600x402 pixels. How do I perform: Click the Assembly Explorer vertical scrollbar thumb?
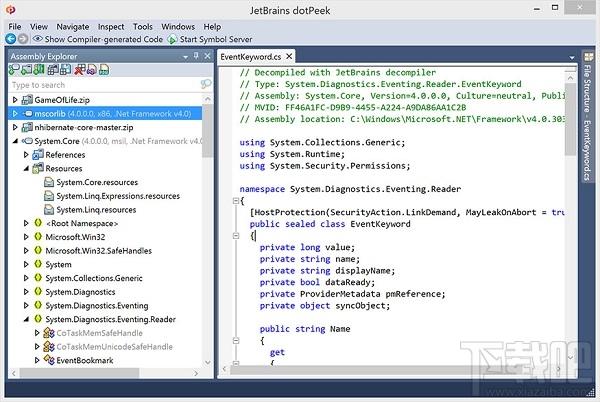tap(207, 132)
